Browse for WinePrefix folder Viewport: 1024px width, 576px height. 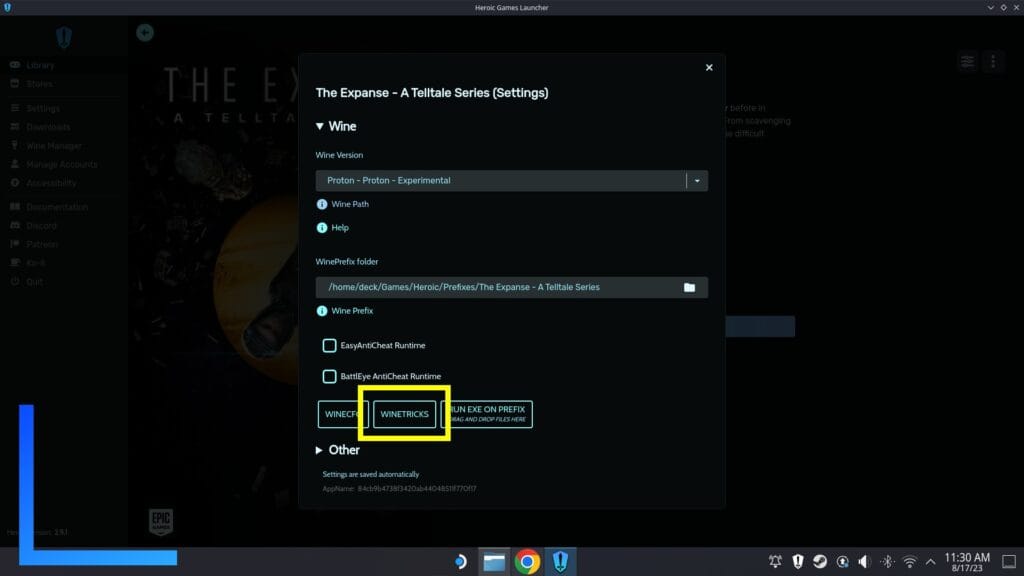pos(689,287)
